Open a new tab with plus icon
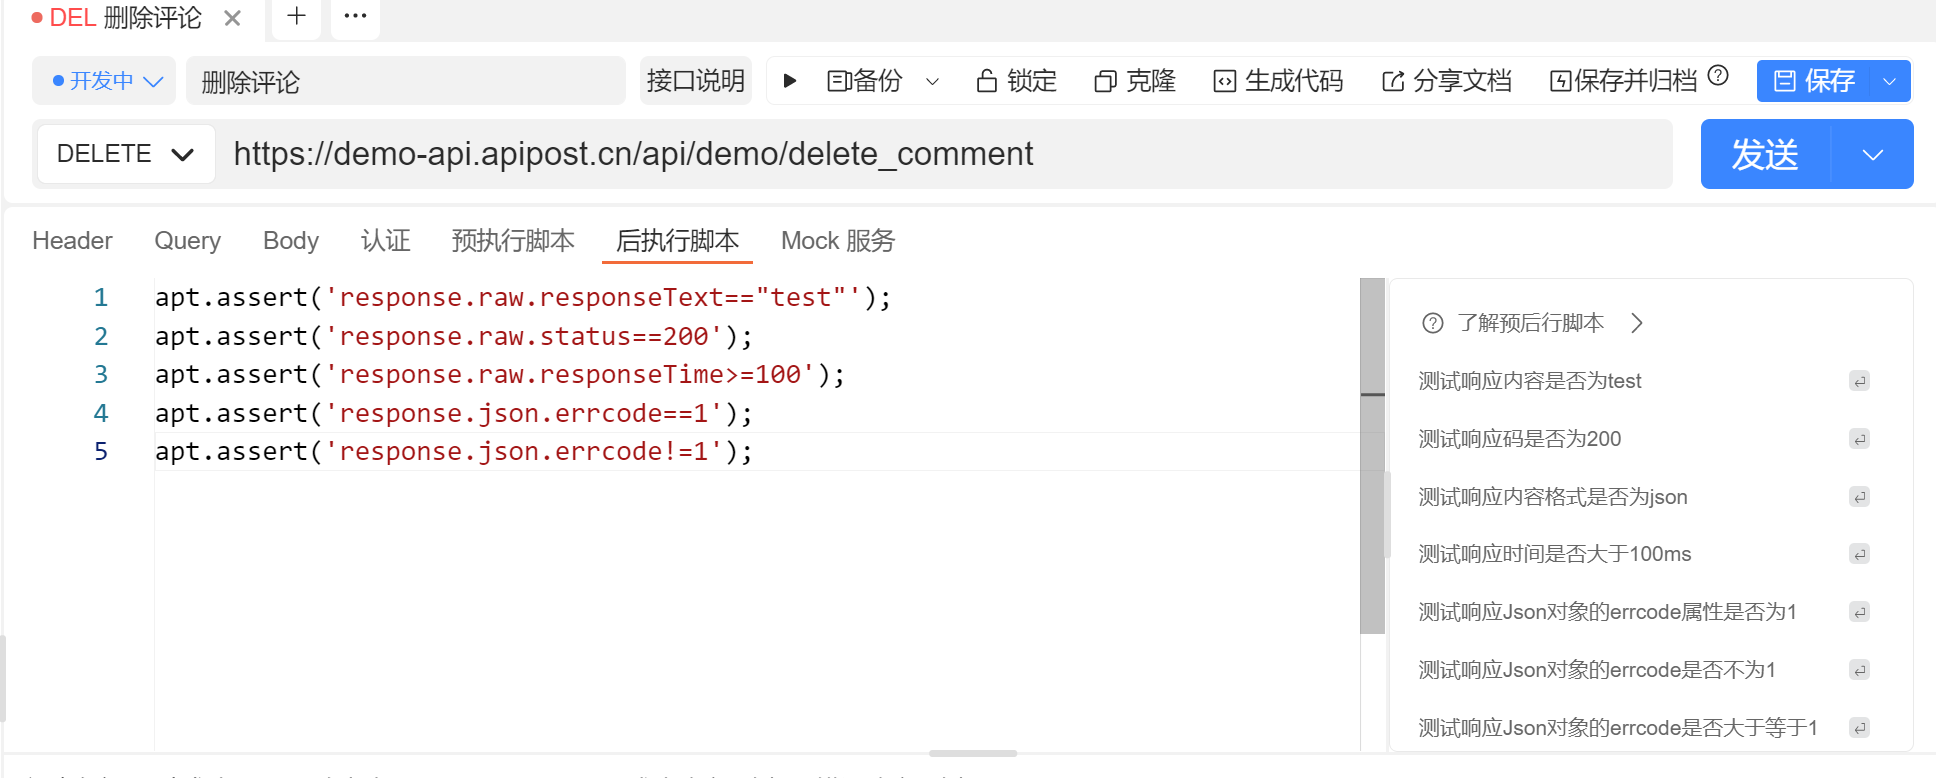 pyautogui.click(x=296, y=16)
